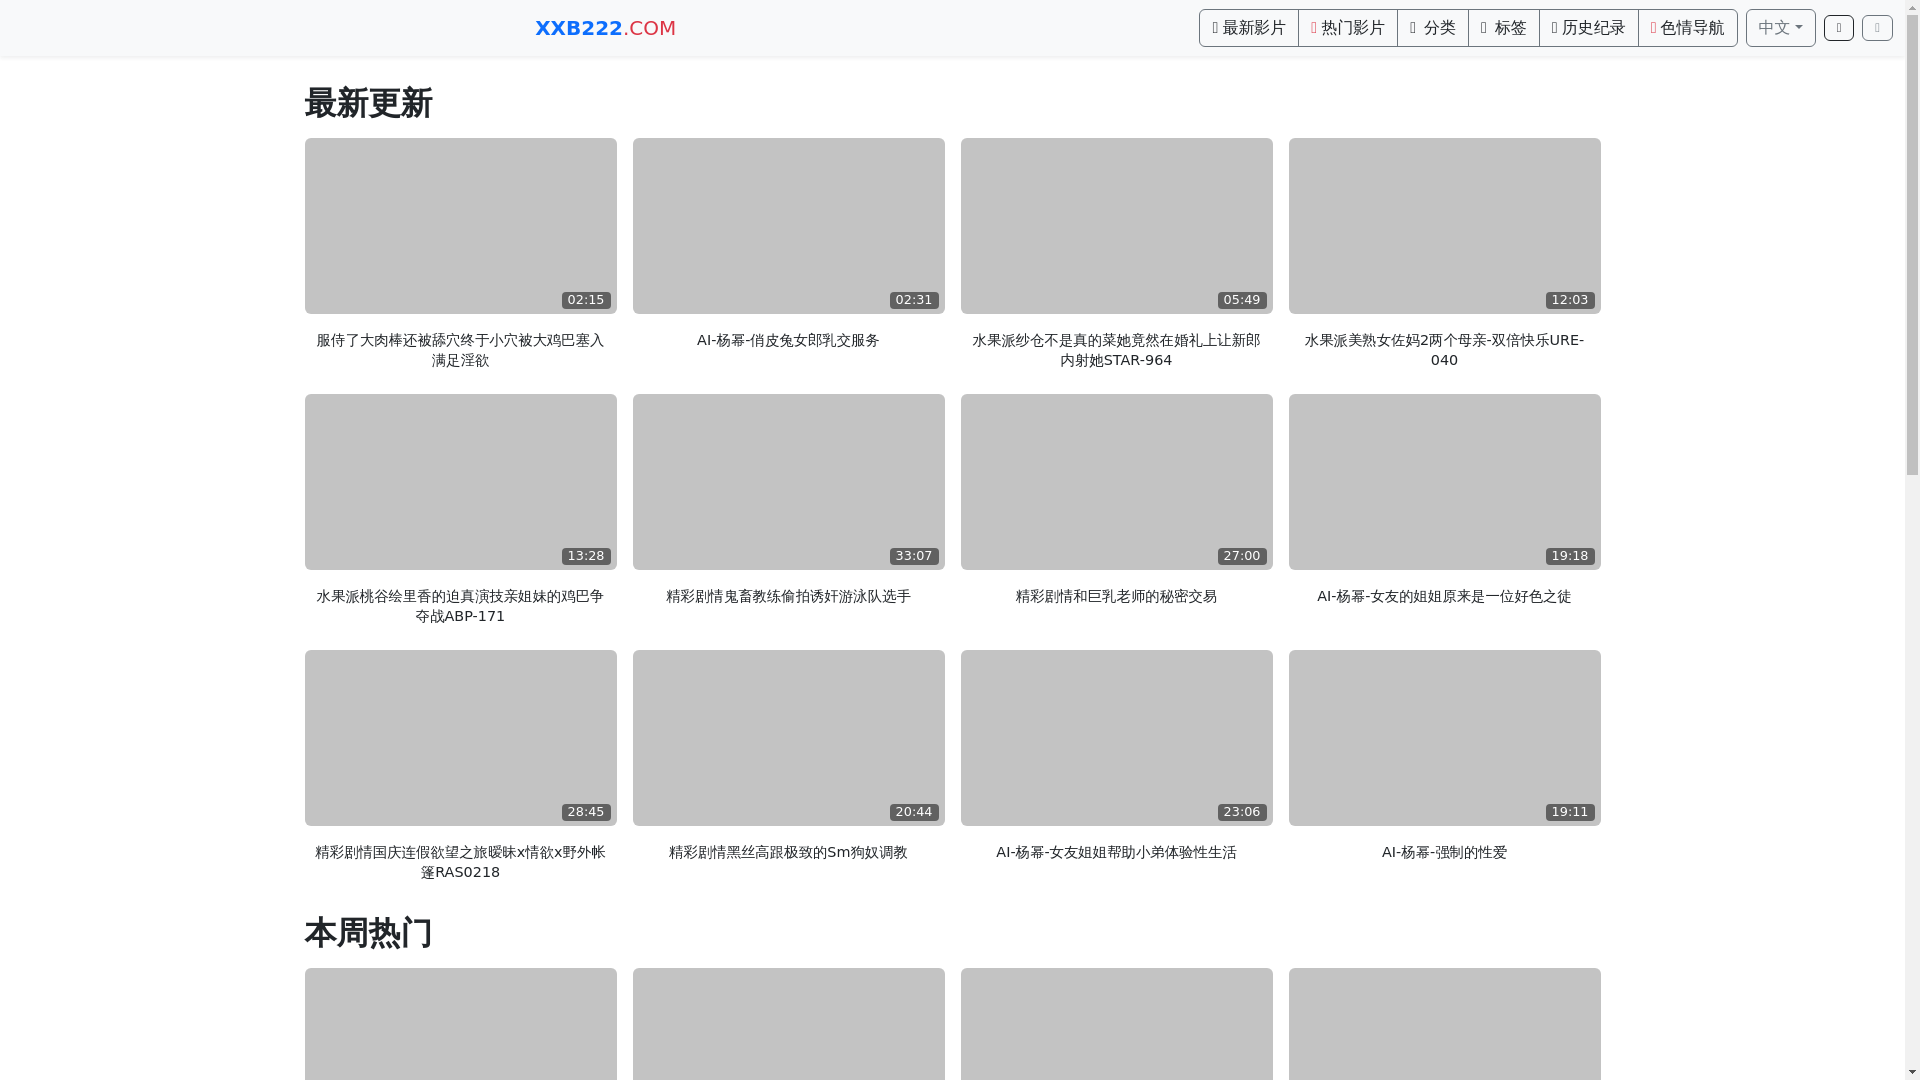Open the thumbnail with duration 19:18

(1445, 482)
